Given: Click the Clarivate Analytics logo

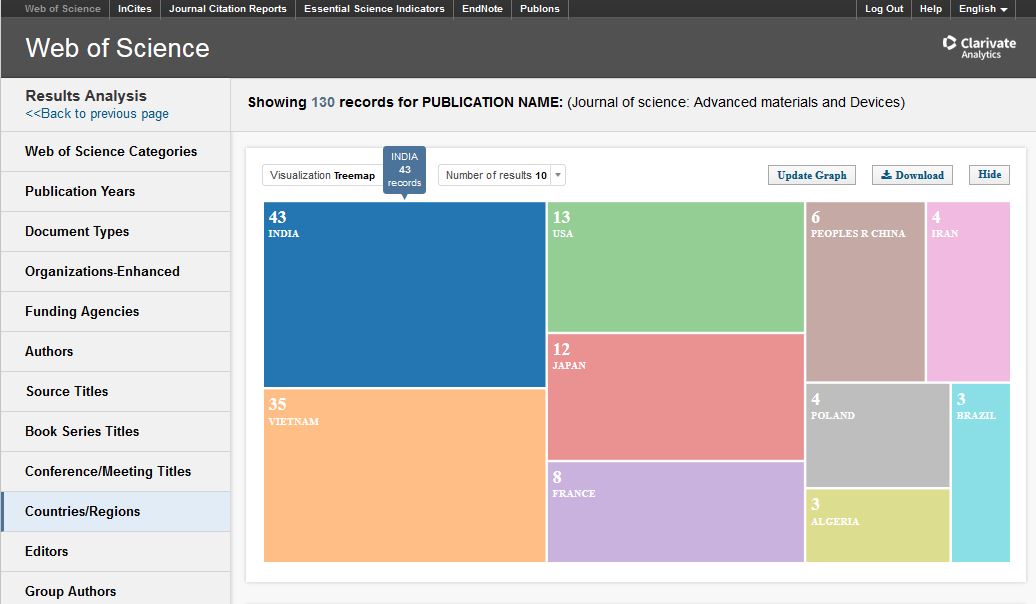Looking at the screenshot, I should coord(979,47).
